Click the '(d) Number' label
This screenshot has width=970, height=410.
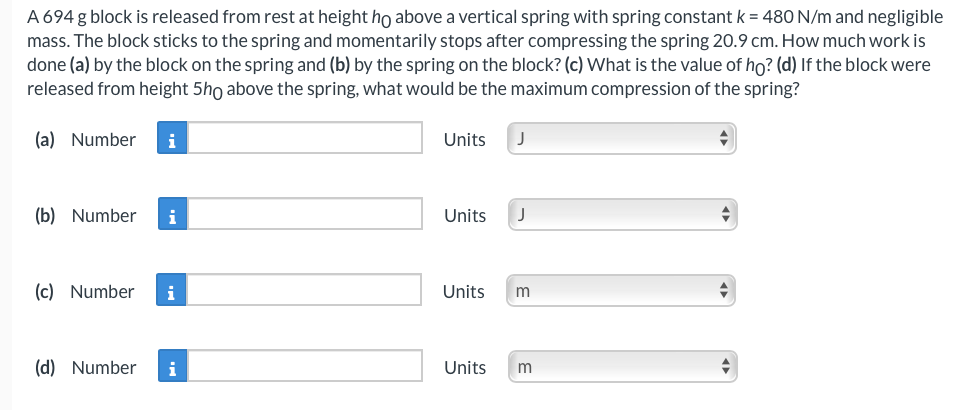(x=85, y=368)
